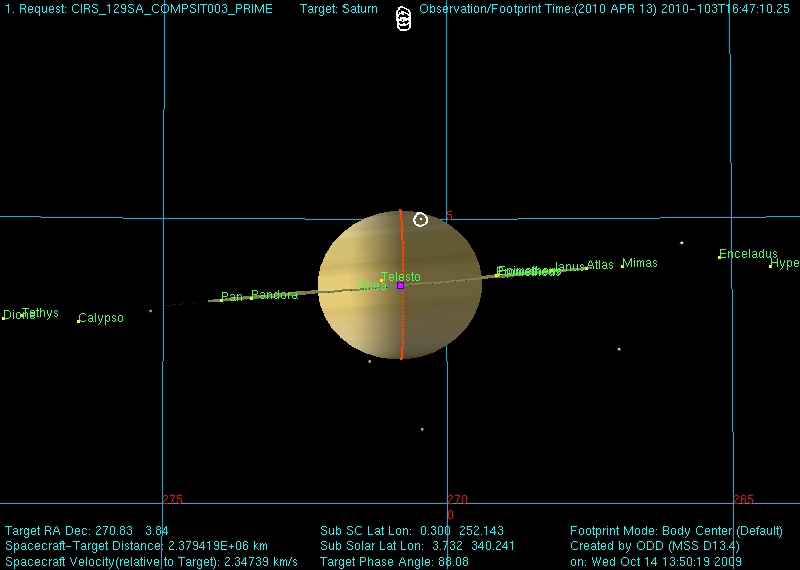Image resolution: width=800 pixels, height=570 pixels.
Task: Click the Target: Saturn header text
Action: [338, 9]
